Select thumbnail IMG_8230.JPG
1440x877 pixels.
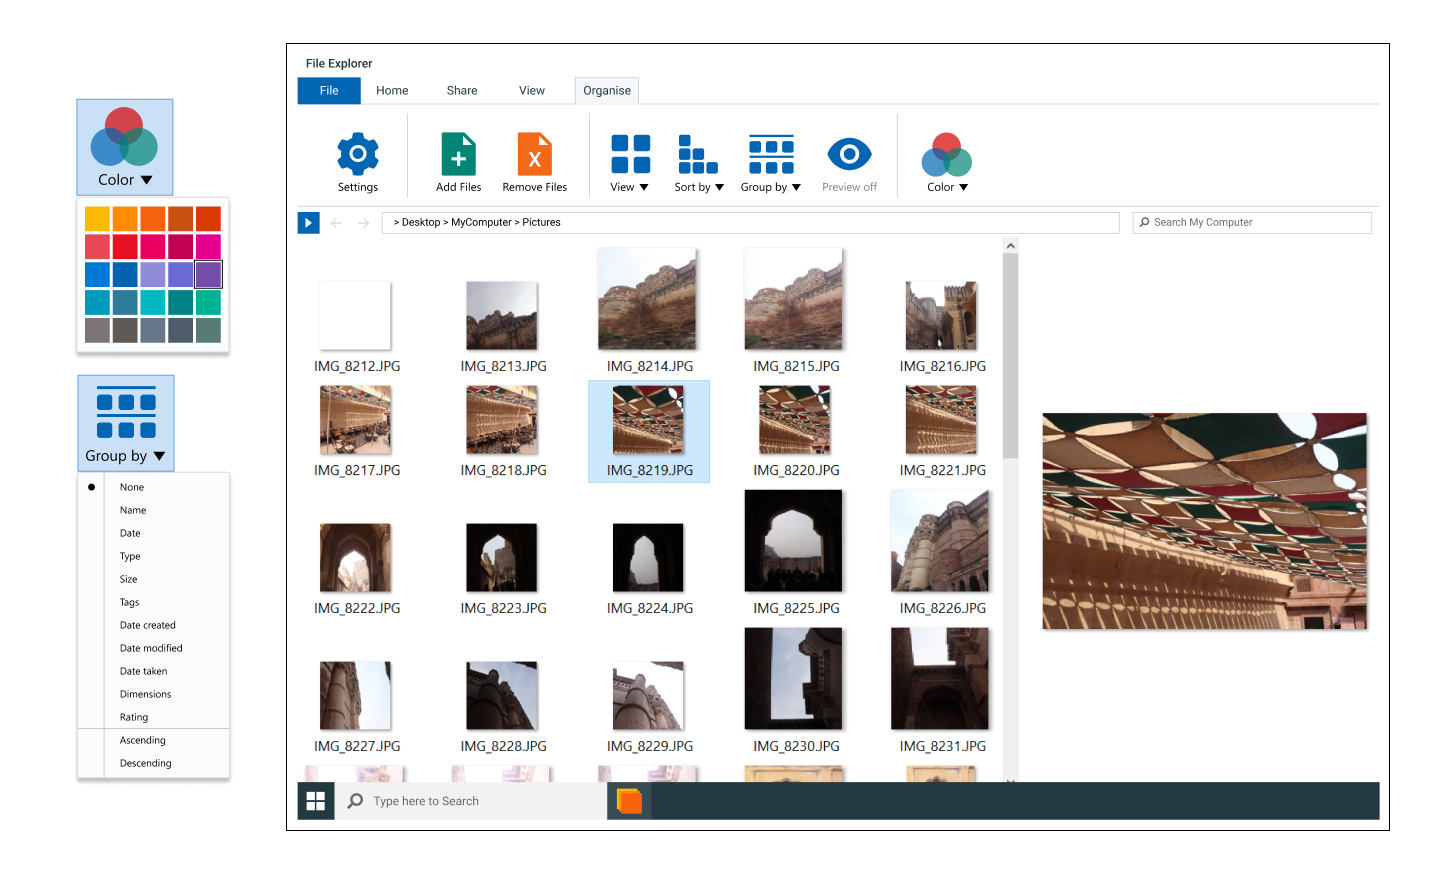pyautogui.click(x=794, y=679)
